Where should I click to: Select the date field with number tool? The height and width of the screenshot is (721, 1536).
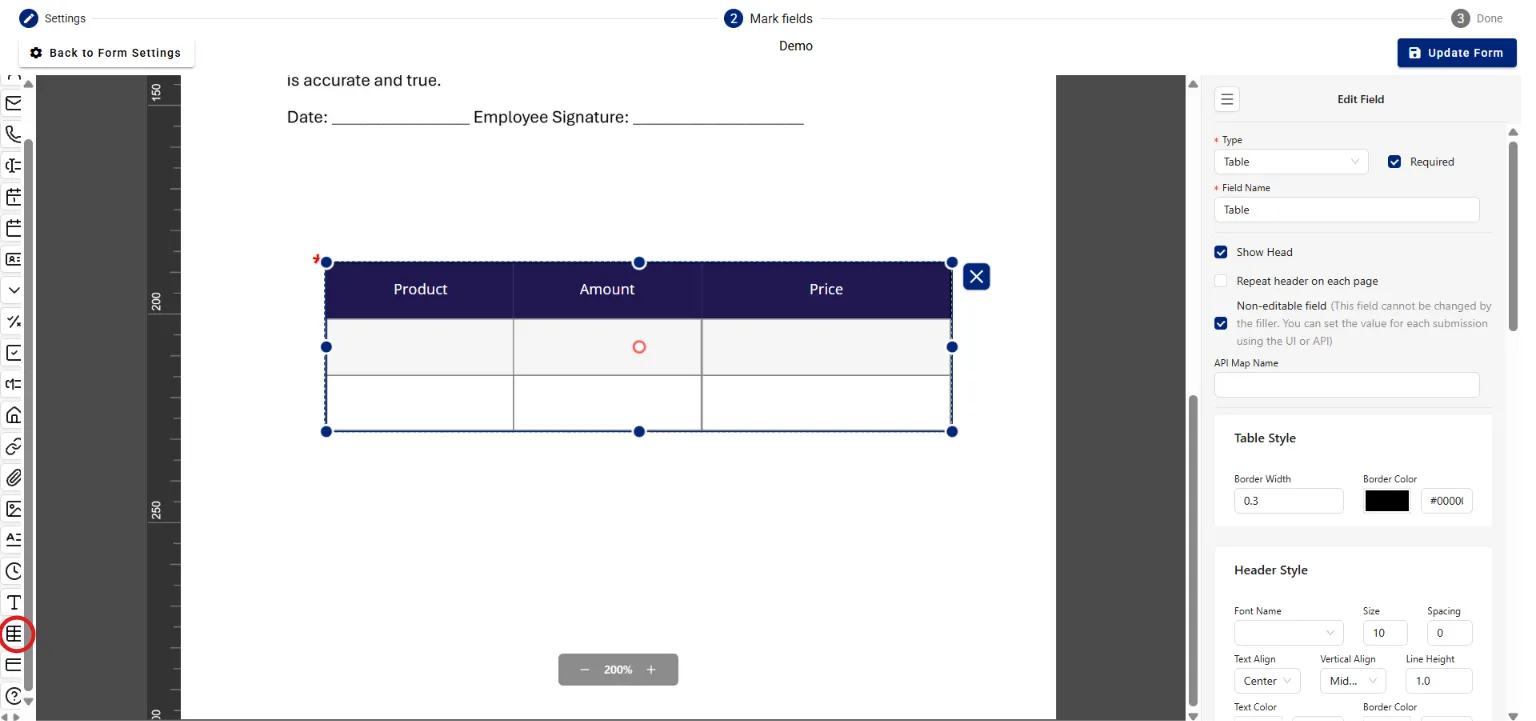click(x=14, y=196)
